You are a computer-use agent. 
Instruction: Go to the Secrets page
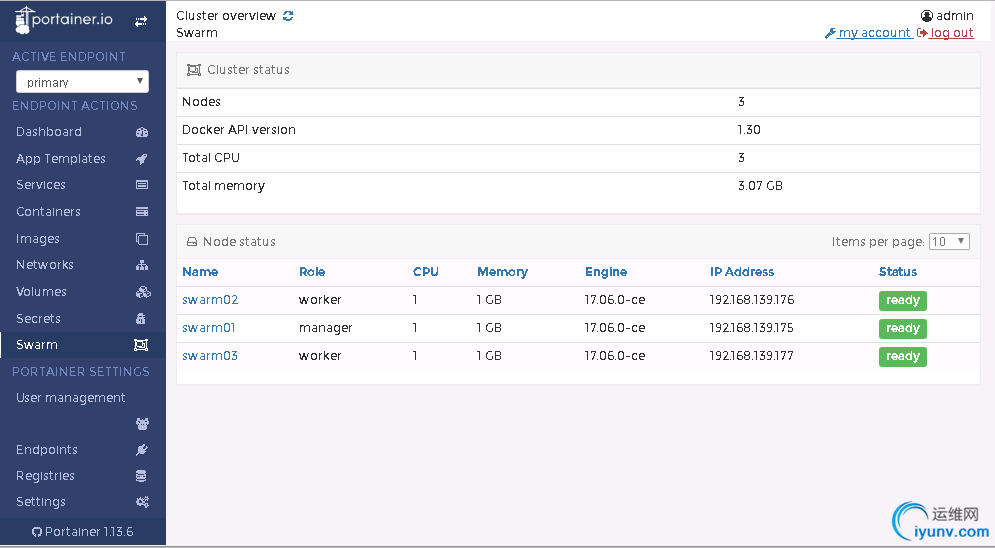[x=38, y=318]
